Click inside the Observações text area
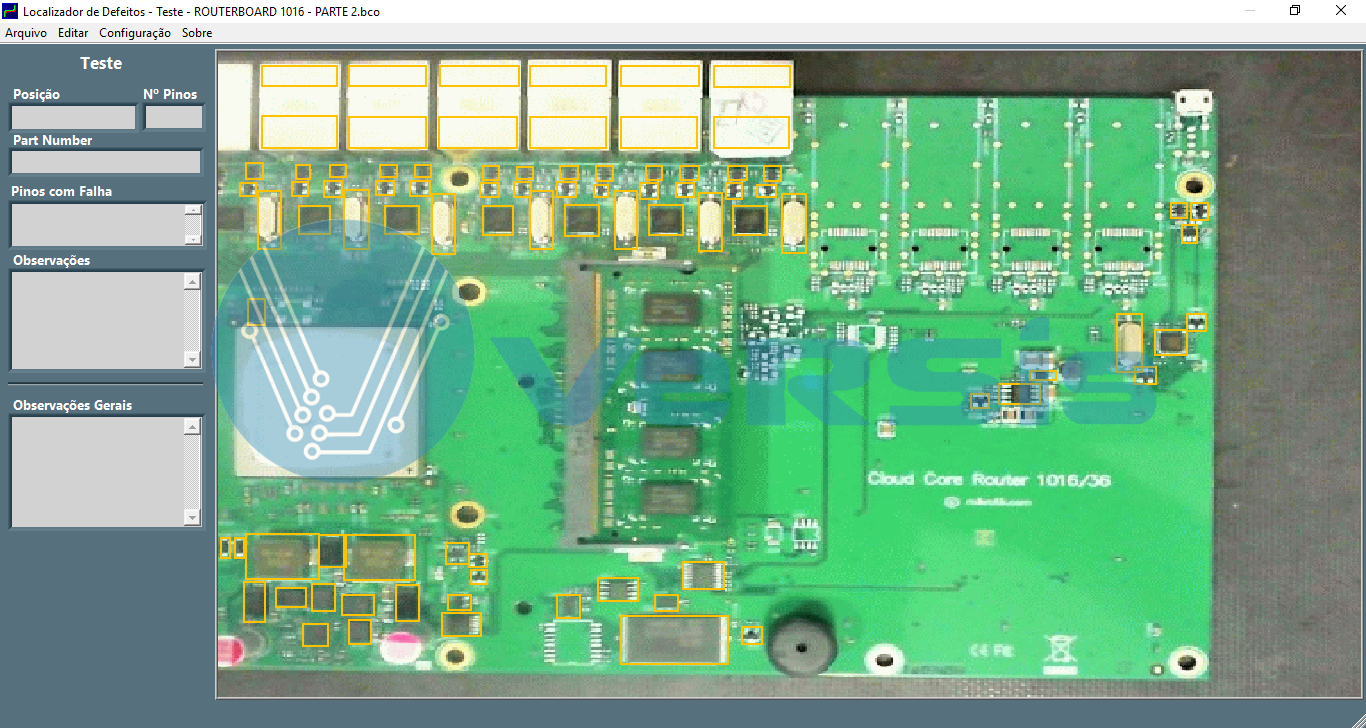This screenshot has height=728, width=1366. (97, 320)
